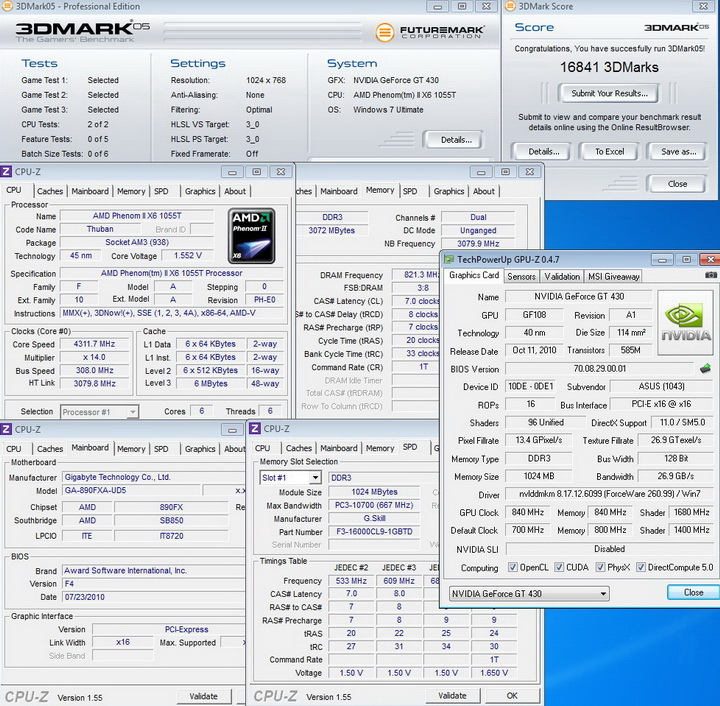720x706 pixels.
Task: Click the BIOS save chip icon in GPU-Z
Action: coord(705,368)
